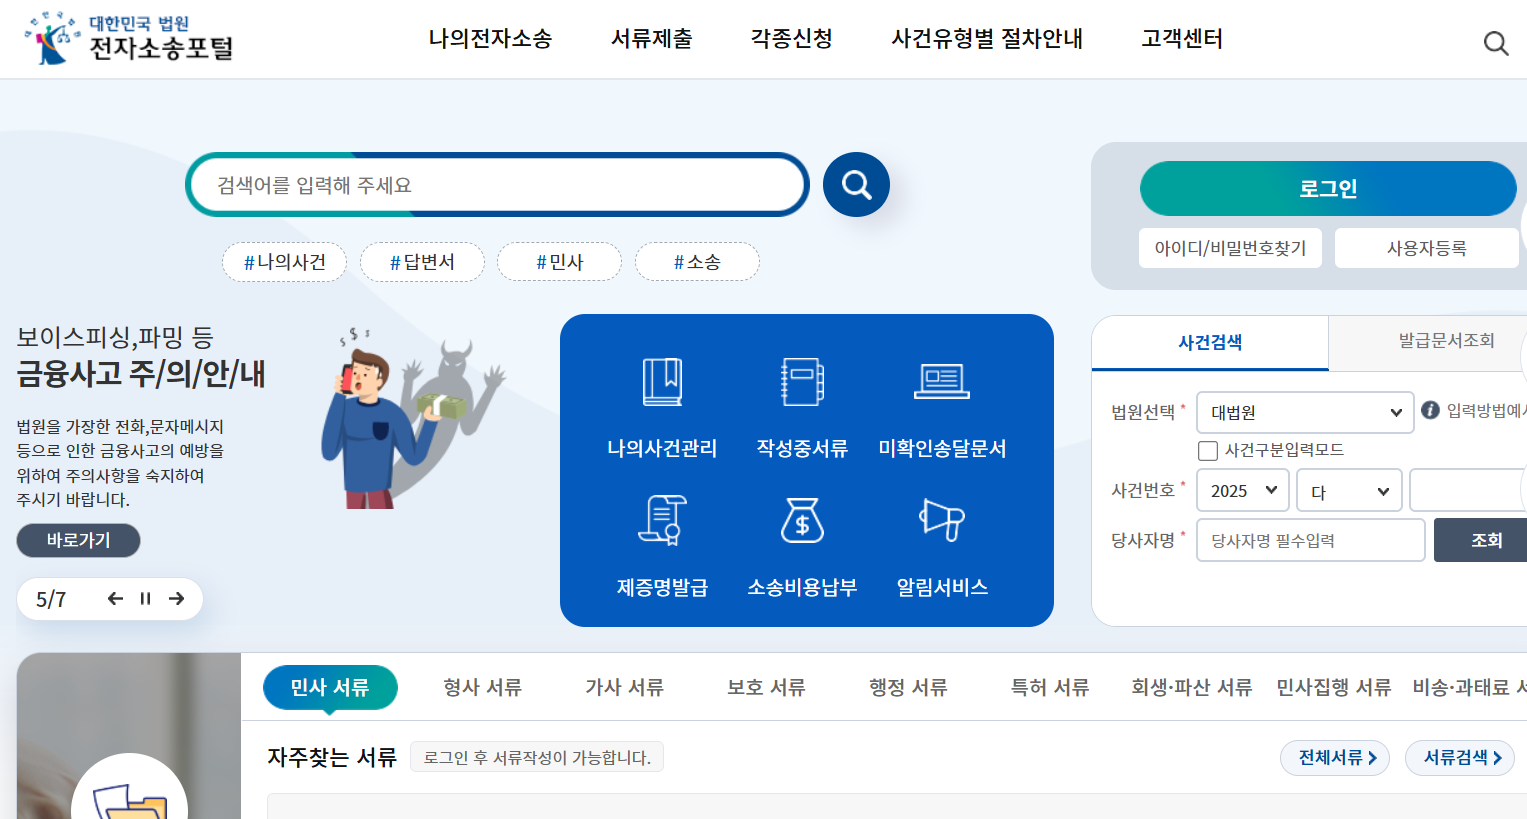Open 고객센터 menu

[1182, 39]
